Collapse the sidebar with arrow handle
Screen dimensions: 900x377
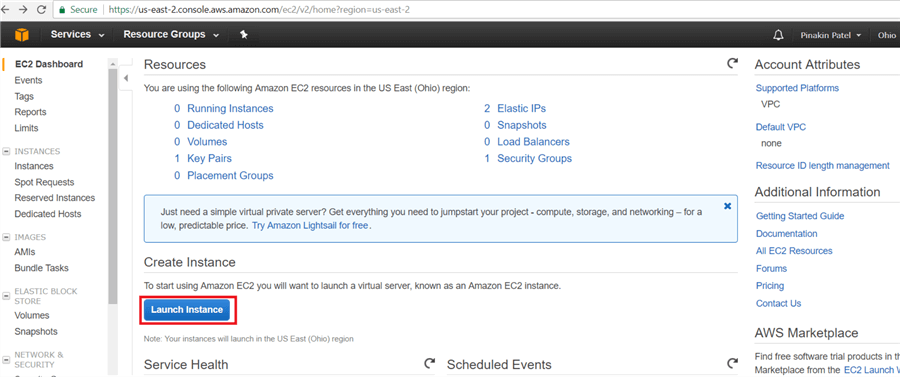click(x=126, y=79)
